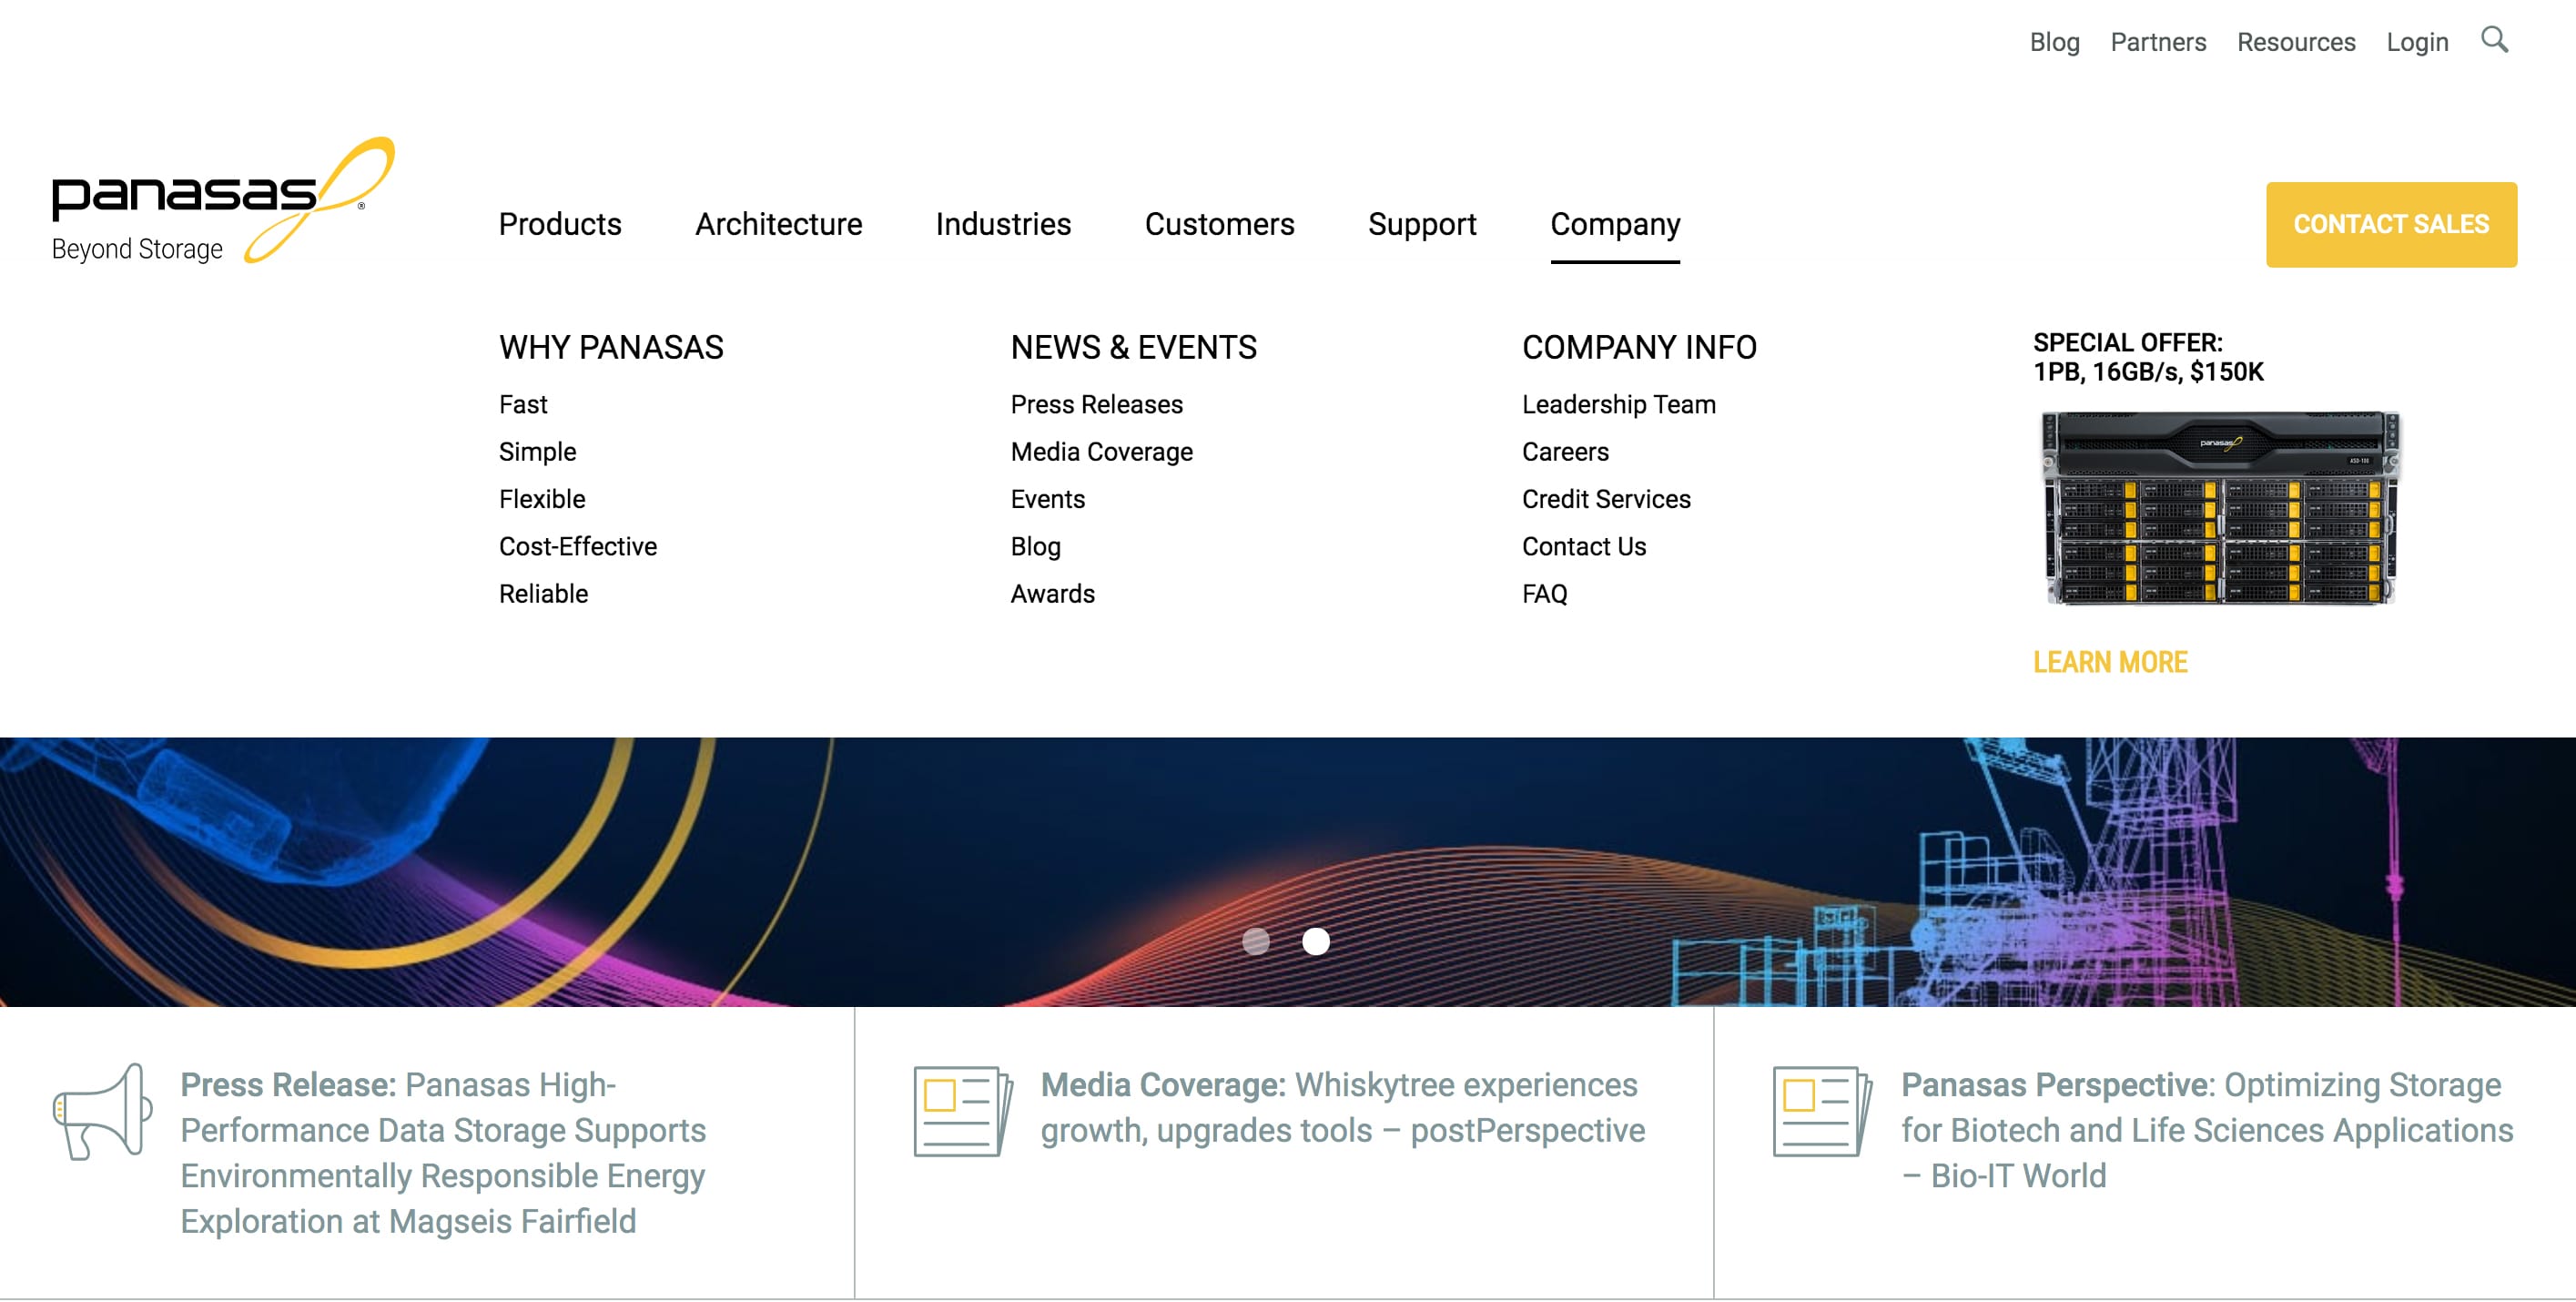Click the Contact Sales button
Screen dimensions: 2576x1302
point(2391,224)
